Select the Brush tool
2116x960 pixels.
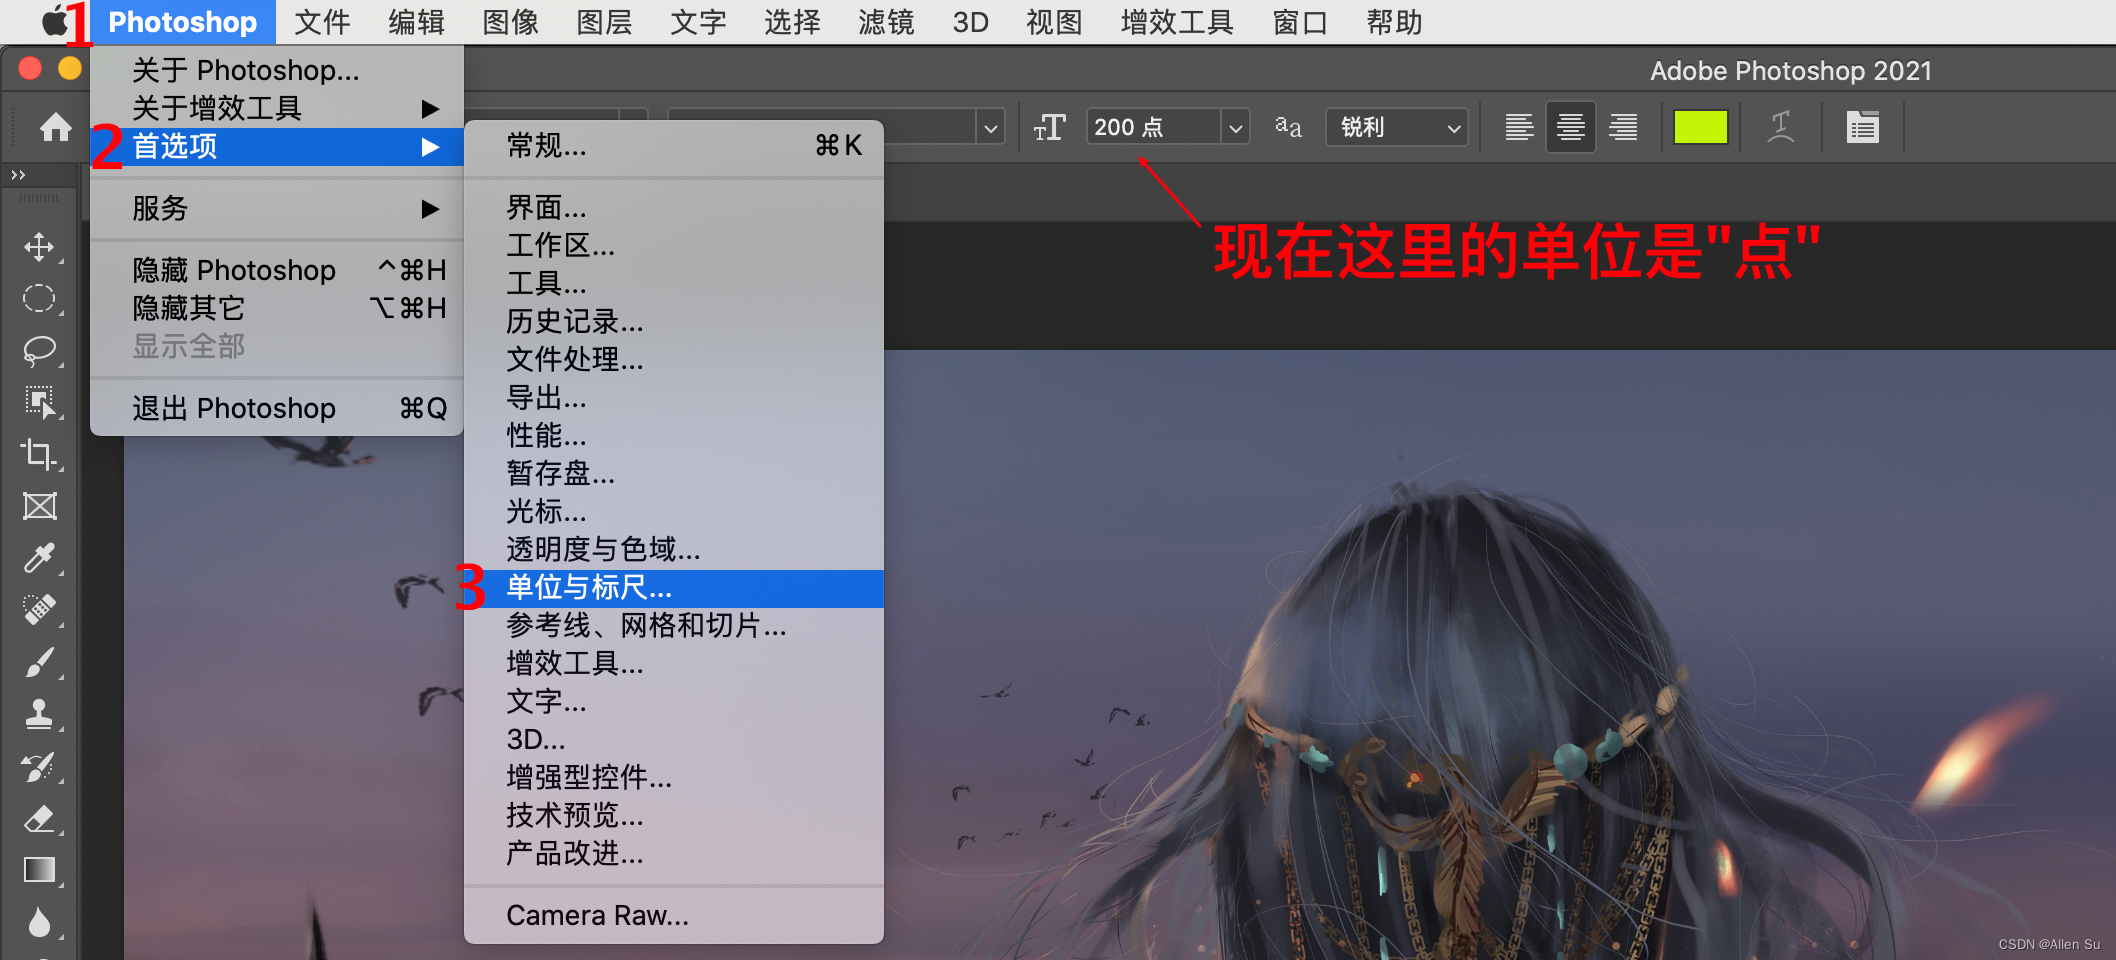pyautogui.click(x=40, y=662)
